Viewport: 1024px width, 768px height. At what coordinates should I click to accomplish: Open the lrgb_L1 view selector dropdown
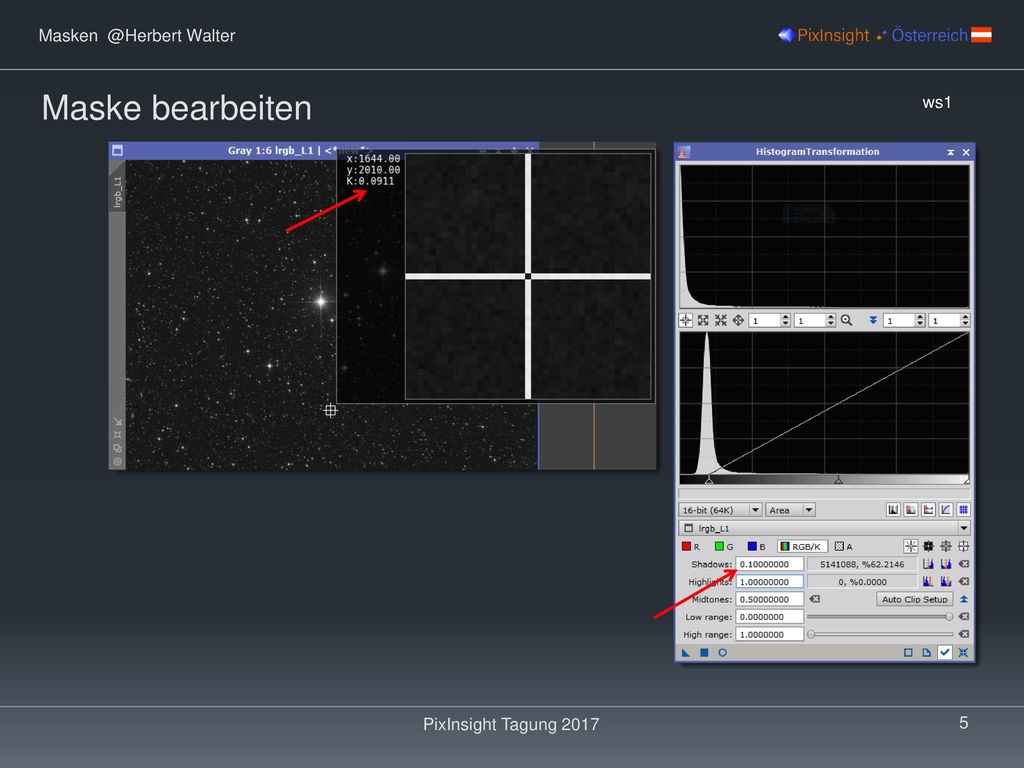(825, 528)
